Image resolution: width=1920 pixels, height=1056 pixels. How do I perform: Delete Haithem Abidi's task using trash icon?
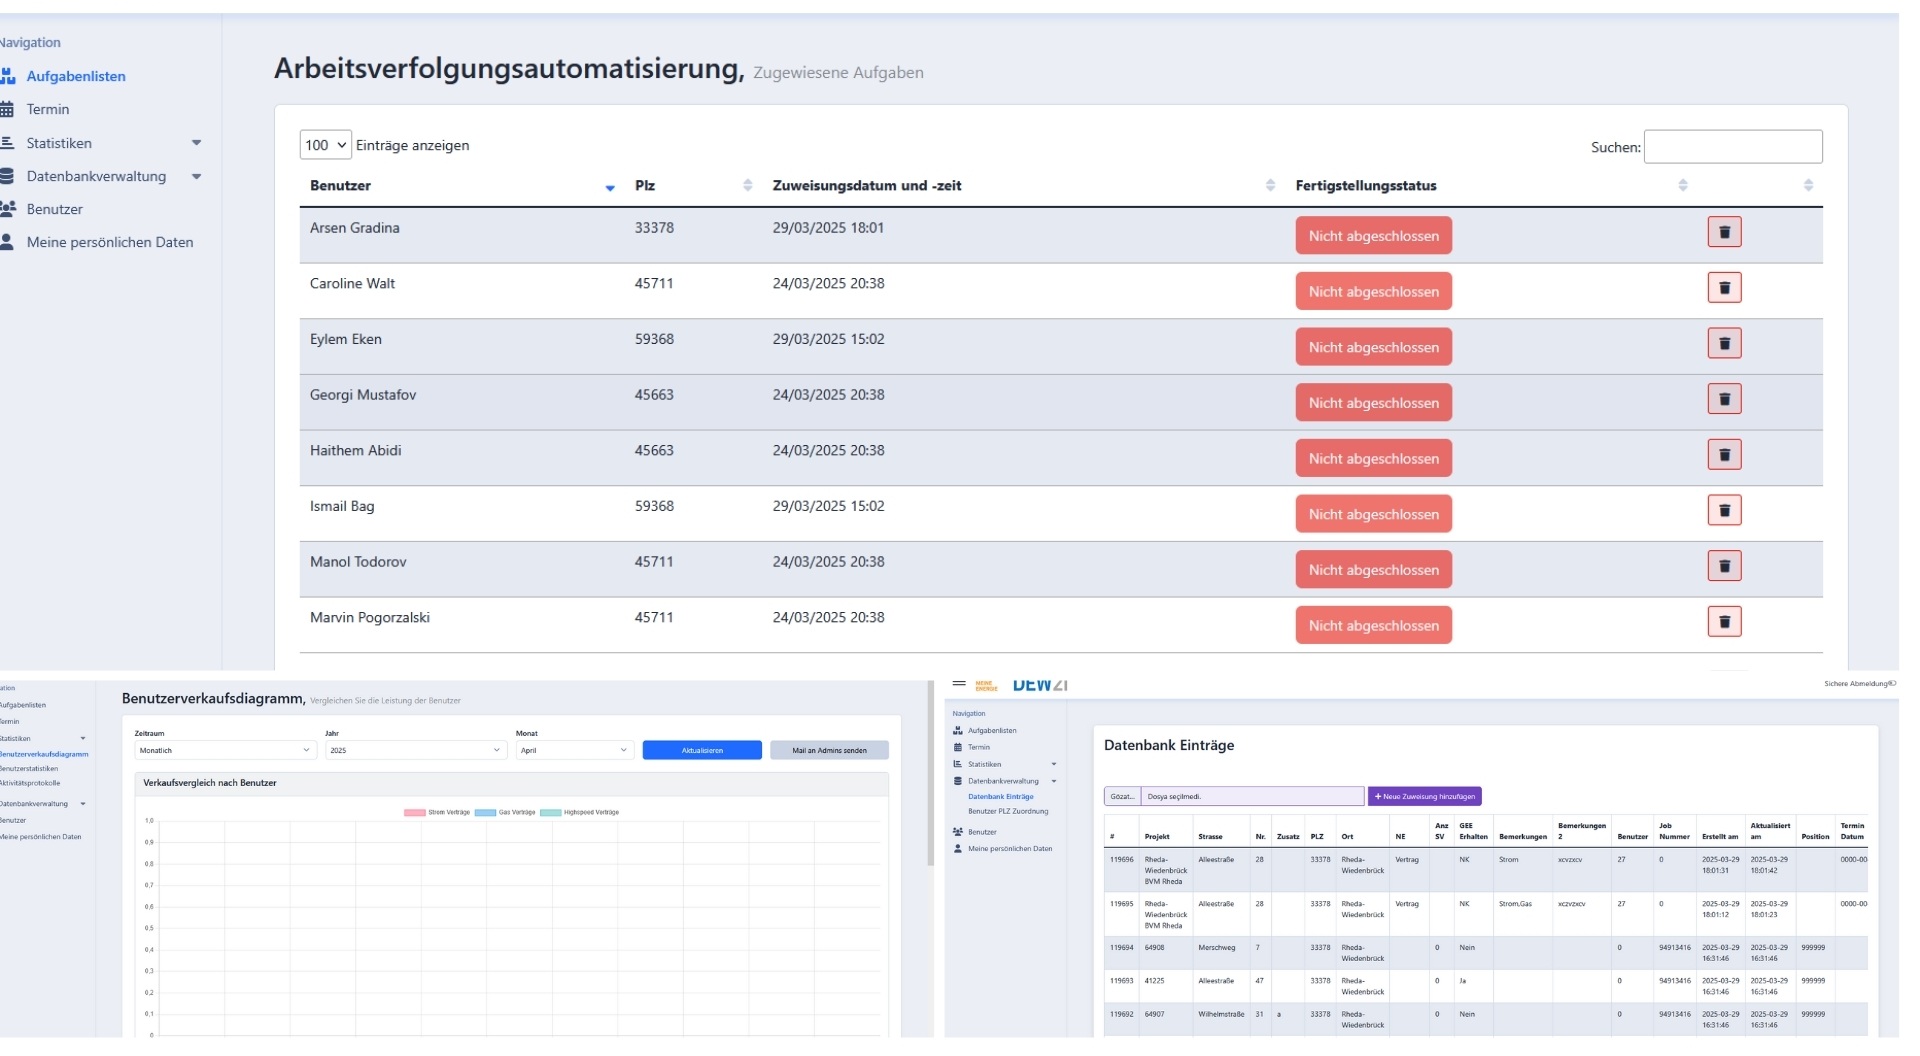point(1724,455)
